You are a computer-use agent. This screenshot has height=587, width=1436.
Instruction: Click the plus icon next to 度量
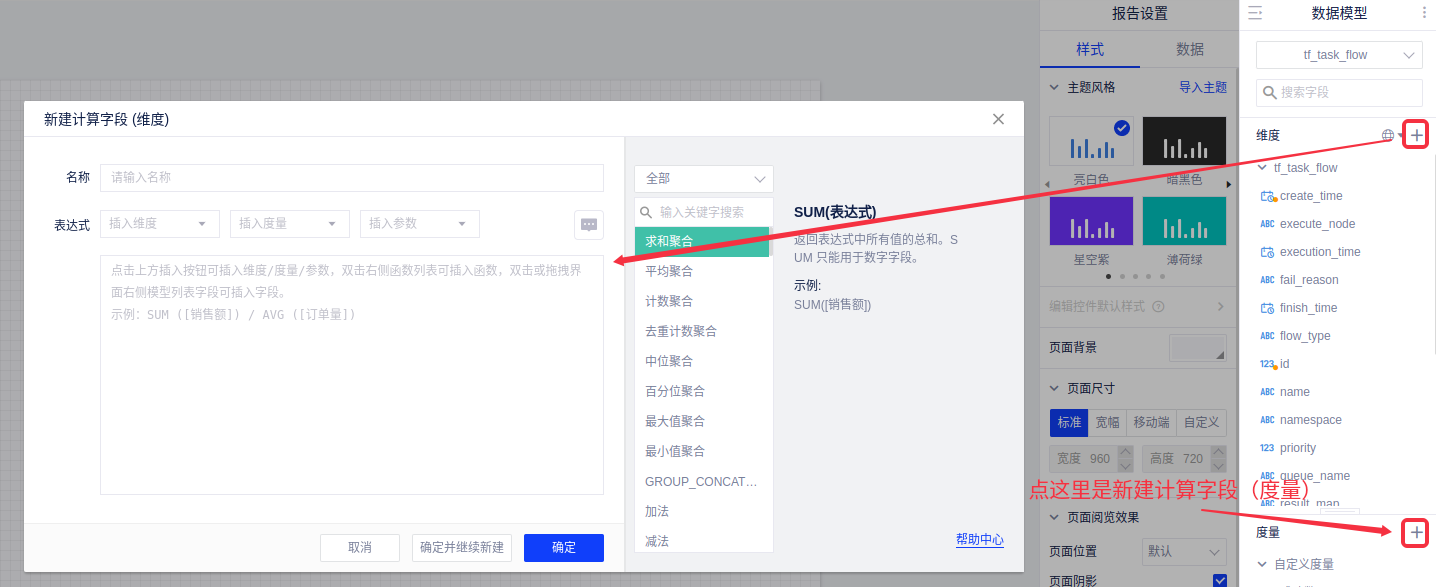click(x=1416, y=533)
